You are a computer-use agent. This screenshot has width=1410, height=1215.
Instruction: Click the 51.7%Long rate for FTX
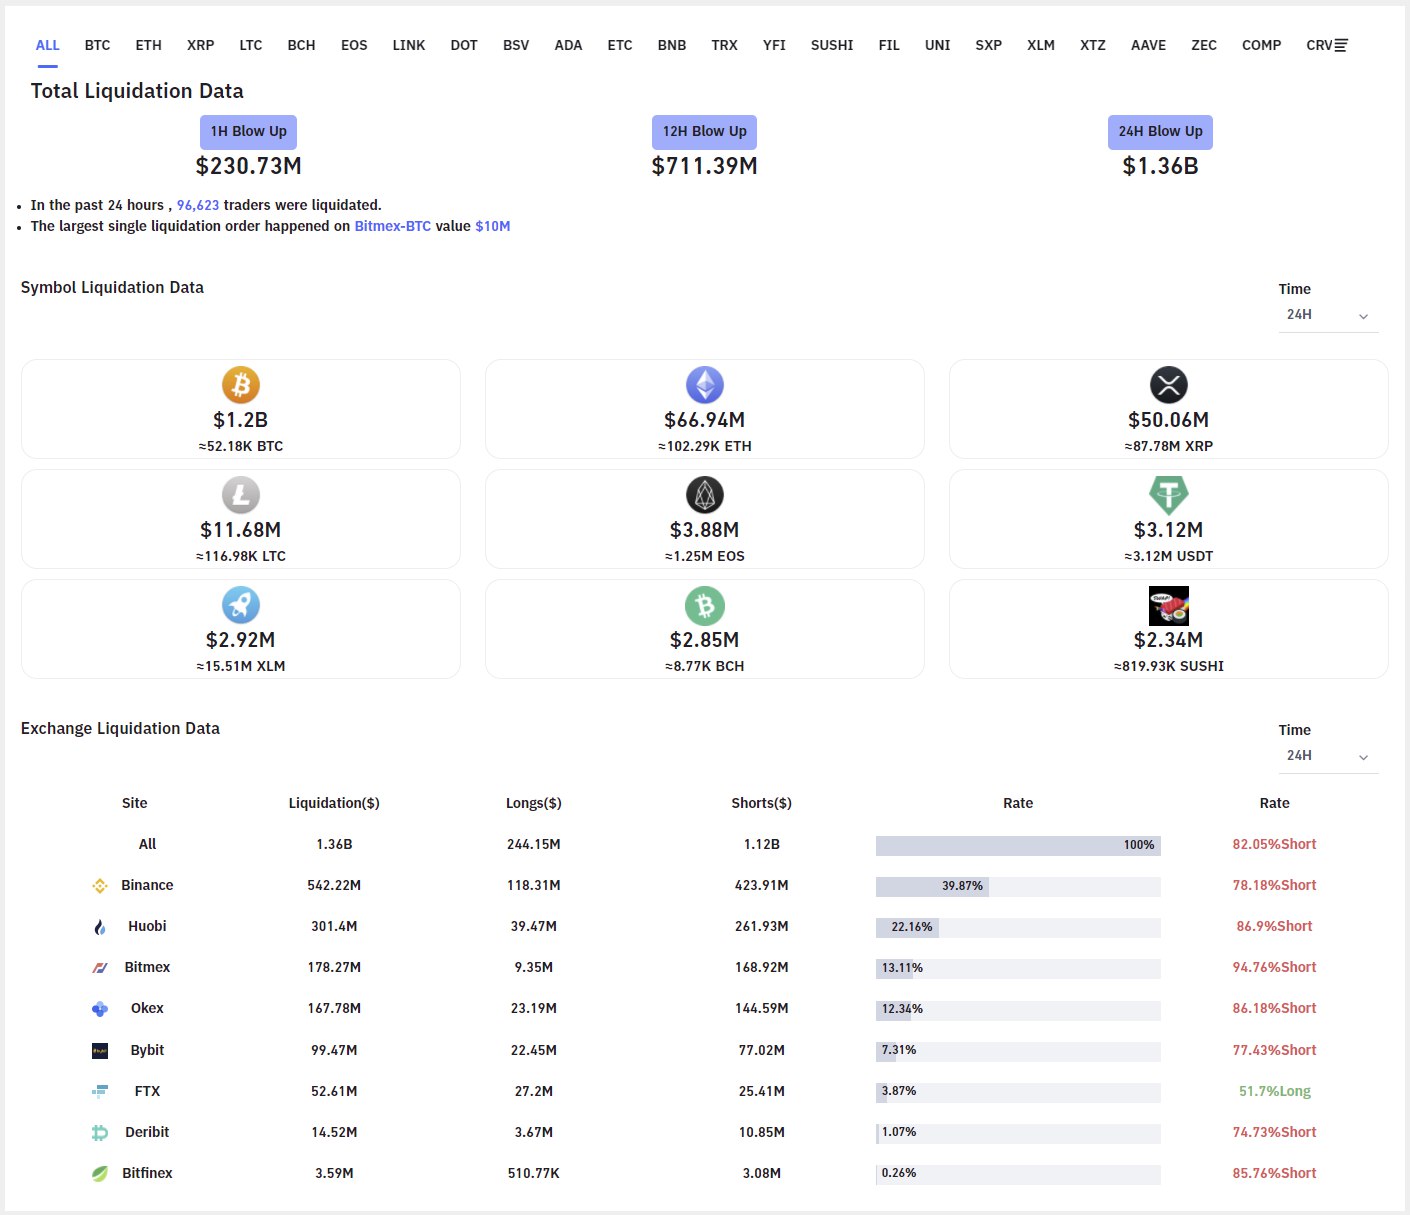pyautogui.click(x=1275, y=1091)
